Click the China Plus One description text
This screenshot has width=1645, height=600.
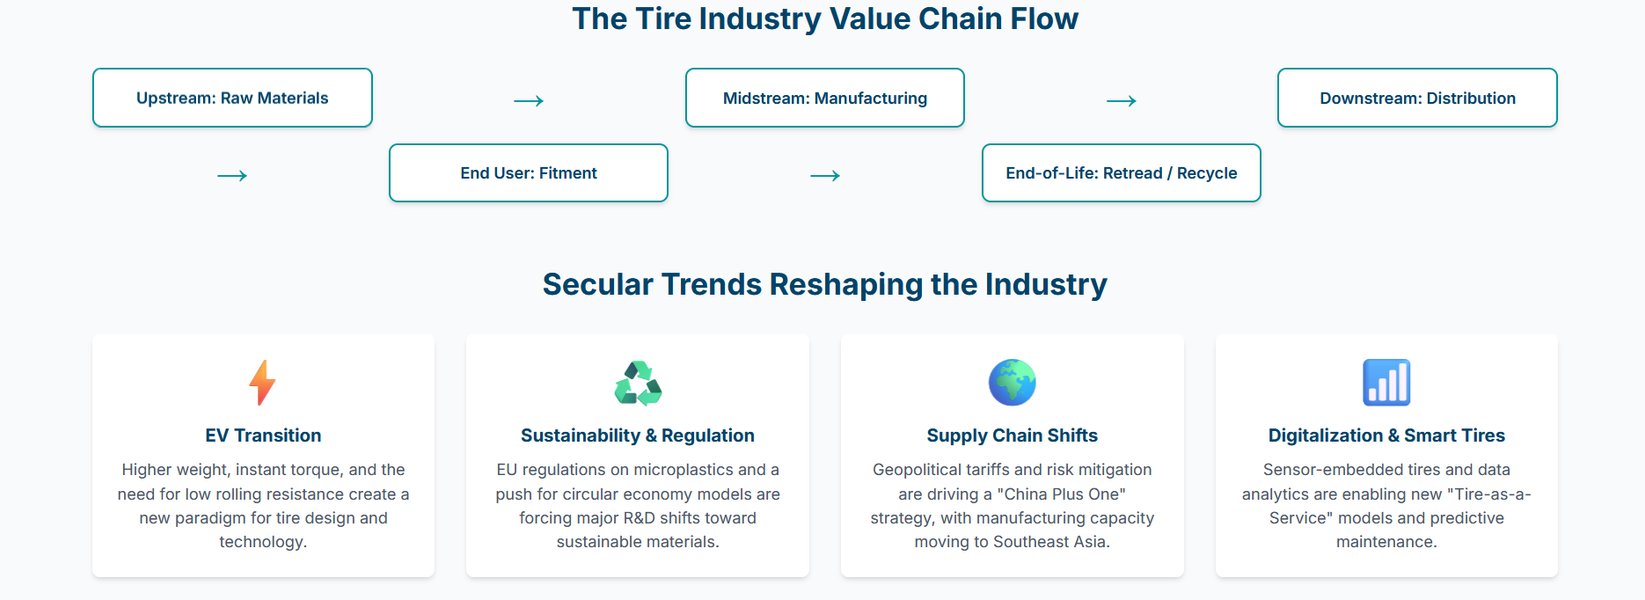coord(1012,506)
